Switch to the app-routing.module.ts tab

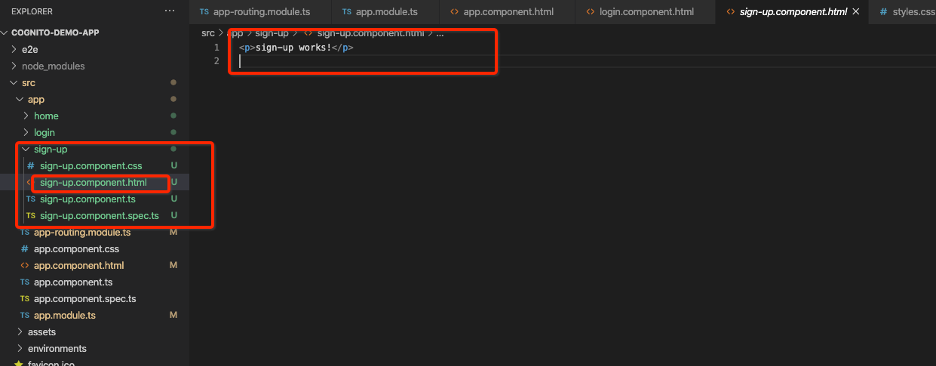pyautogui.click(x=260, y=12)
